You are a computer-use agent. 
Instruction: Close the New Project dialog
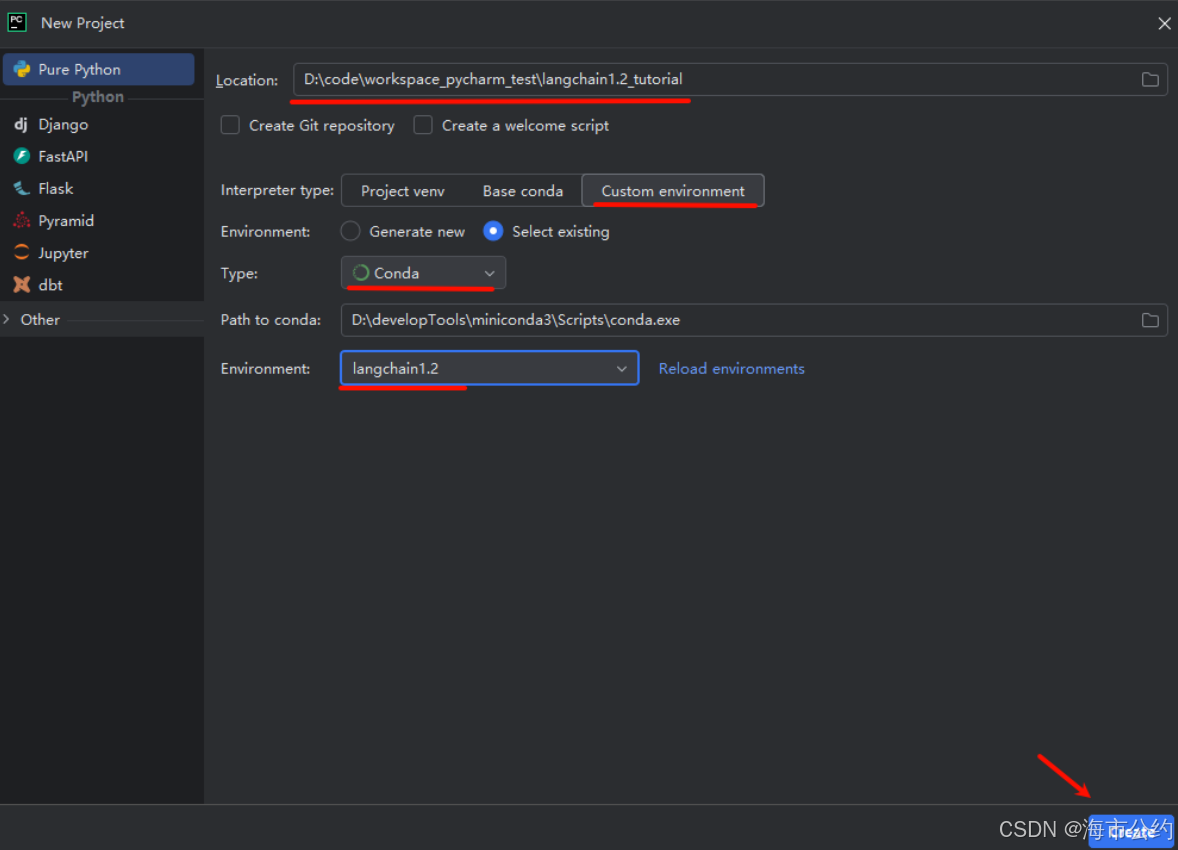click(x=1164, y=23)
